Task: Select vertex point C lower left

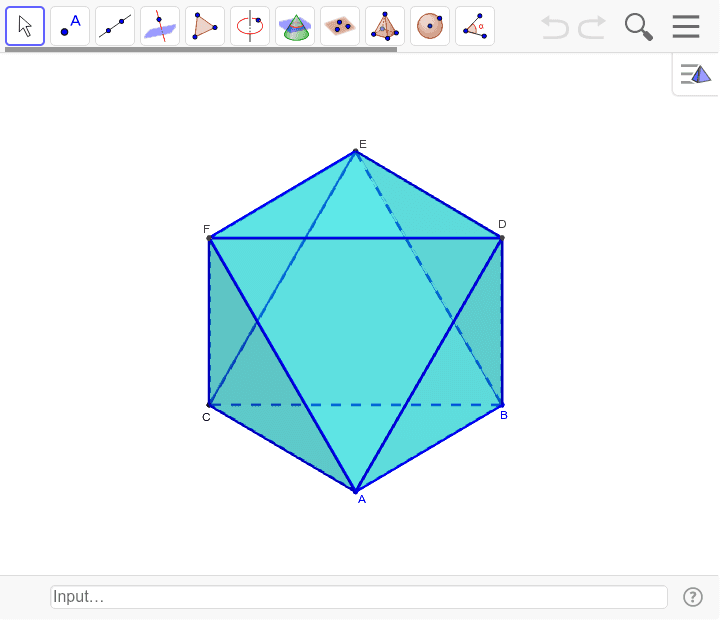Action: pos(209,405)
